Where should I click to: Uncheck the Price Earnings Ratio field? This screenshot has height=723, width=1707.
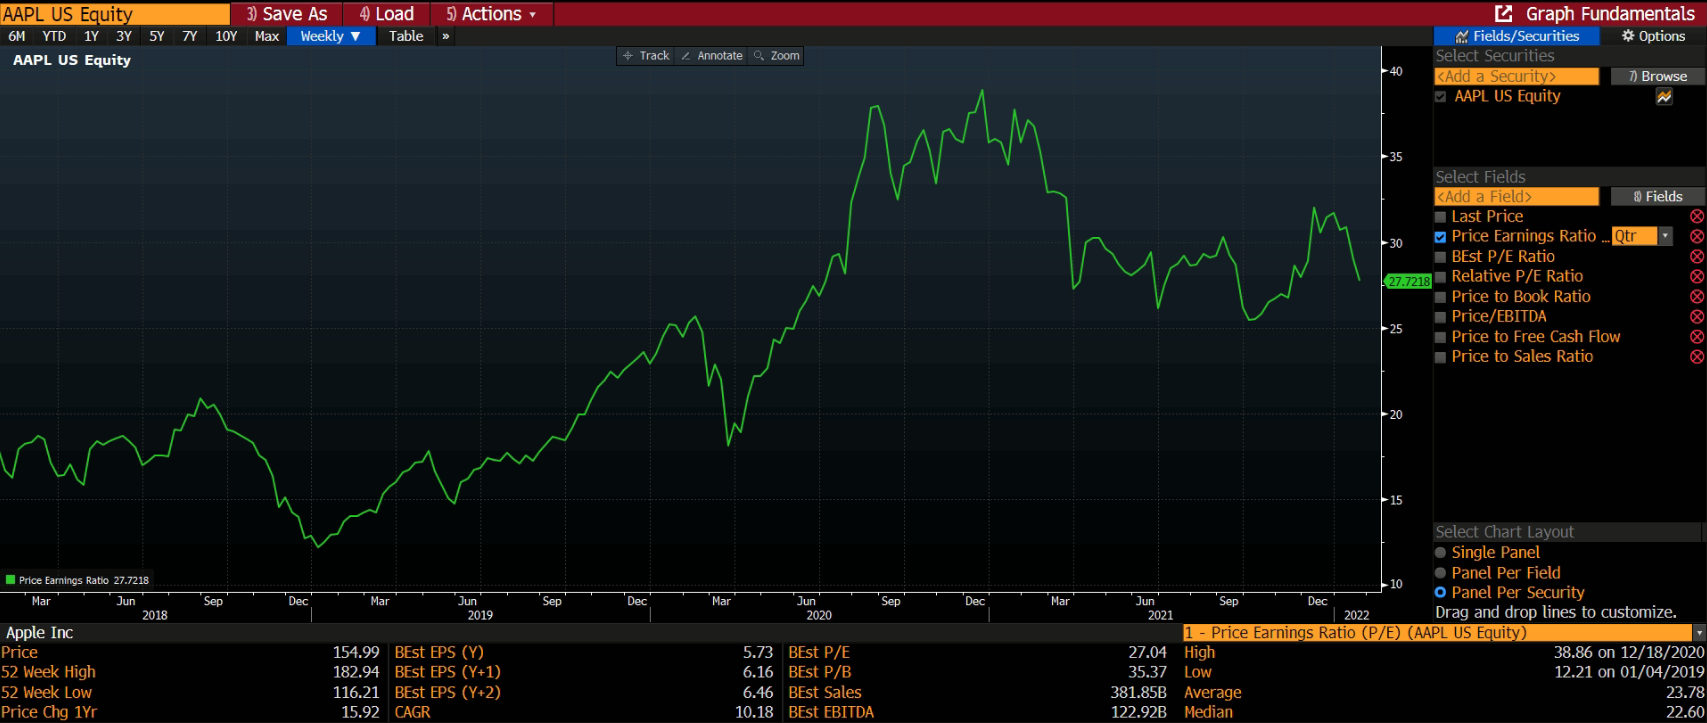(x=1441, y=237)
